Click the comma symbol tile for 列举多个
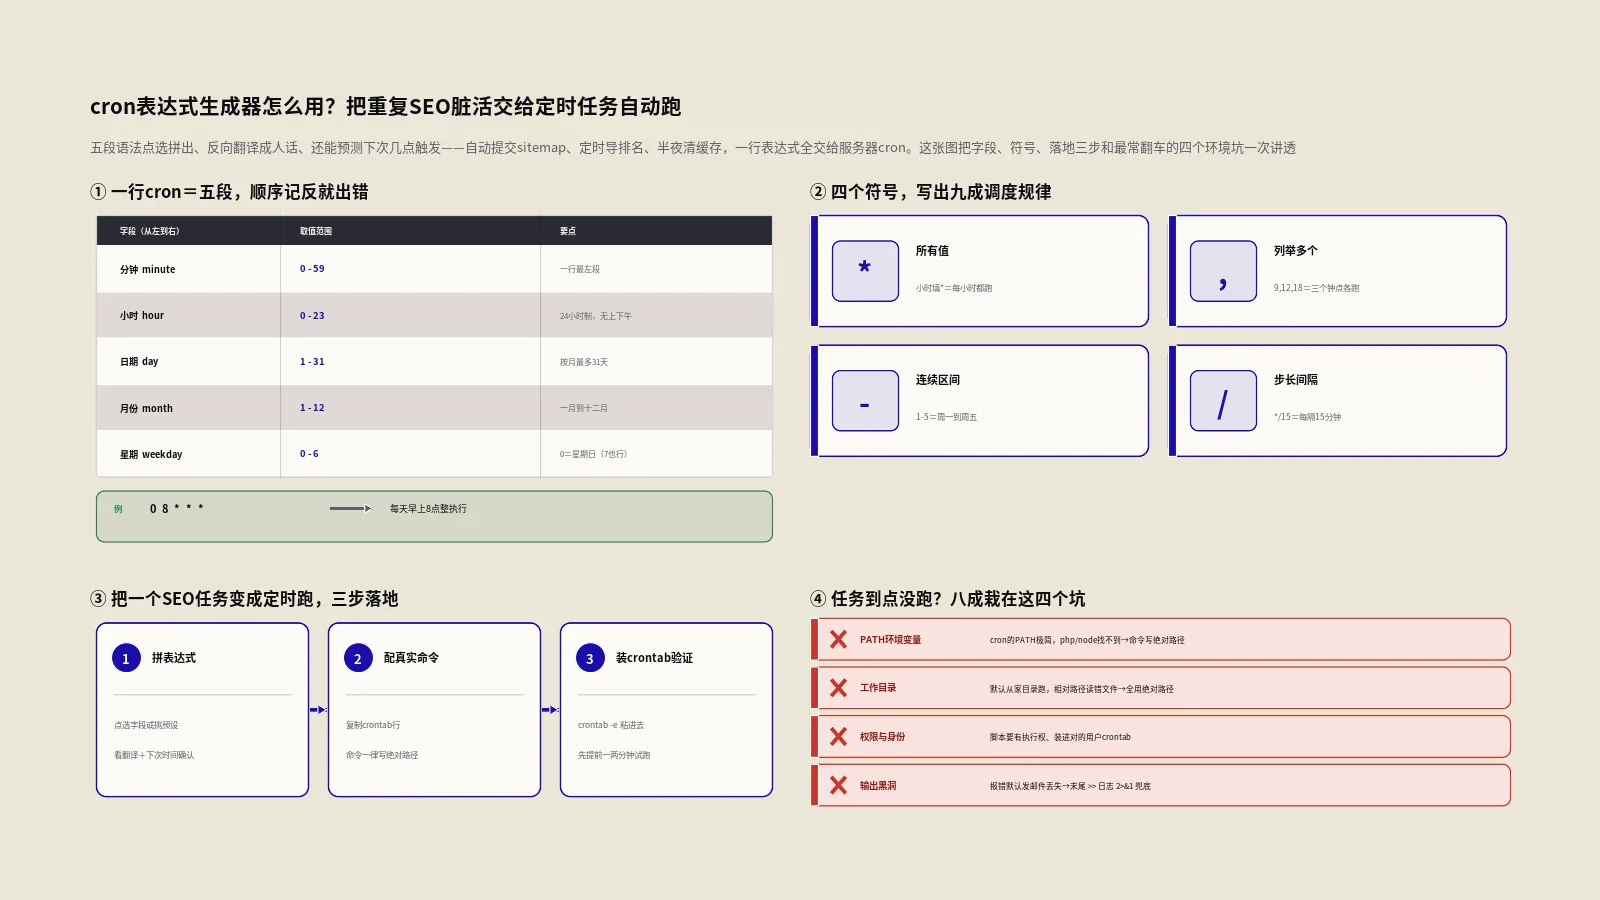Screen dimensions: 1600x900 click(1223, 271)
